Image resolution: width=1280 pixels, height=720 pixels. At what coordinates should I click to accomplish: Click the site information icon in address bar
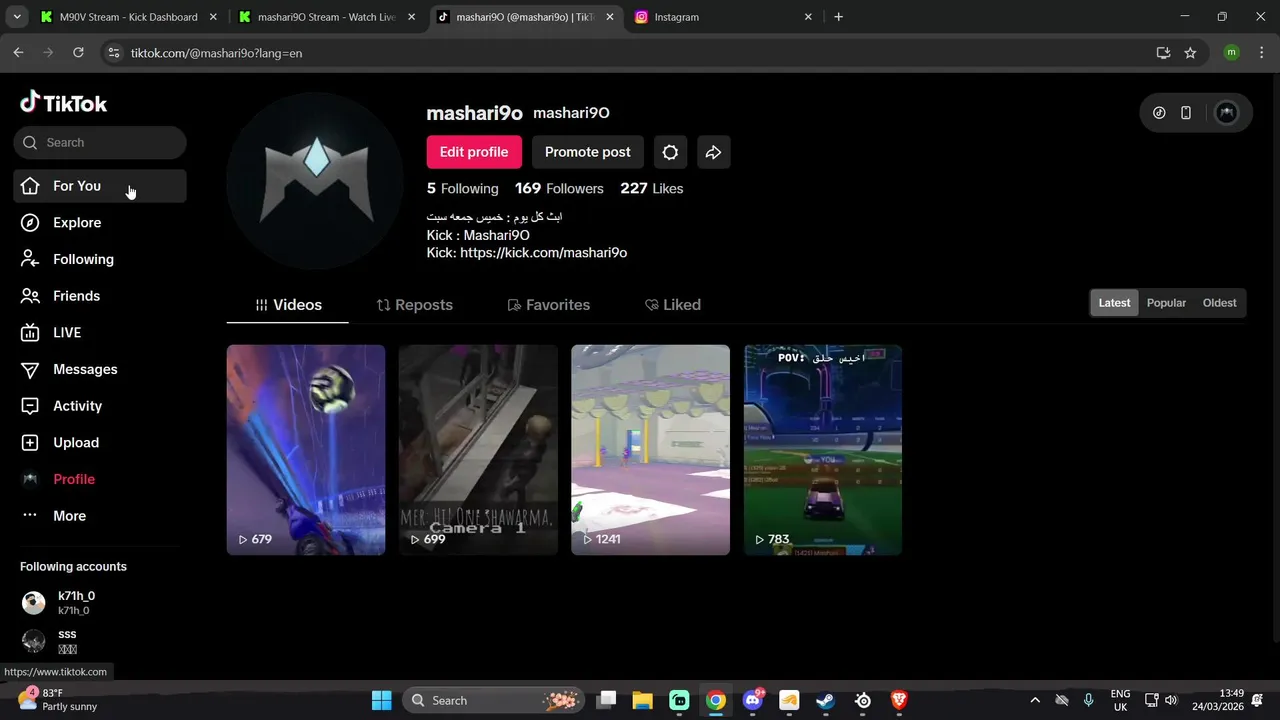click(114, 53)
